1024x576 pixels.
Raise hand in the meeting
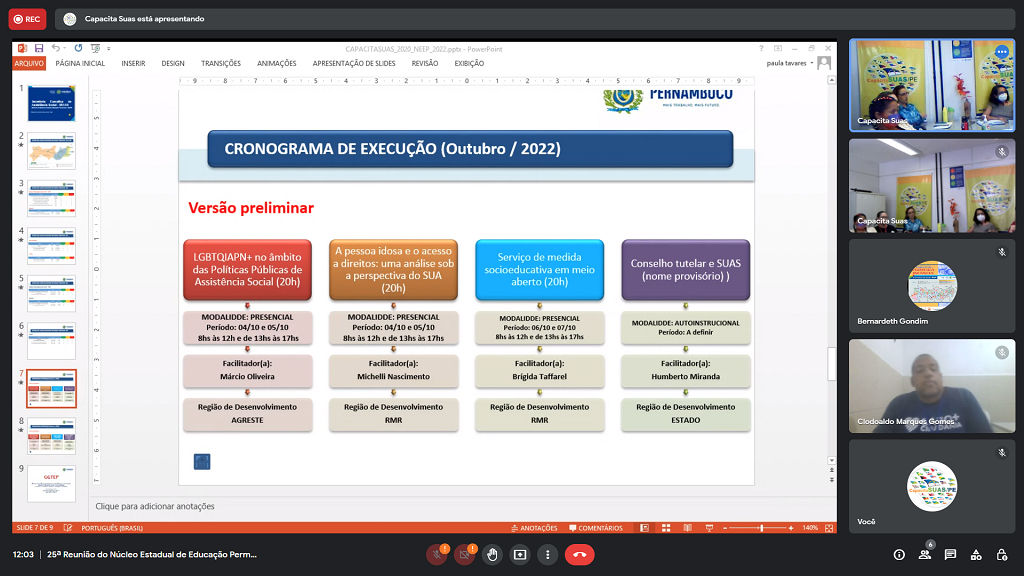pyautogui.click(x=492, y=554)
